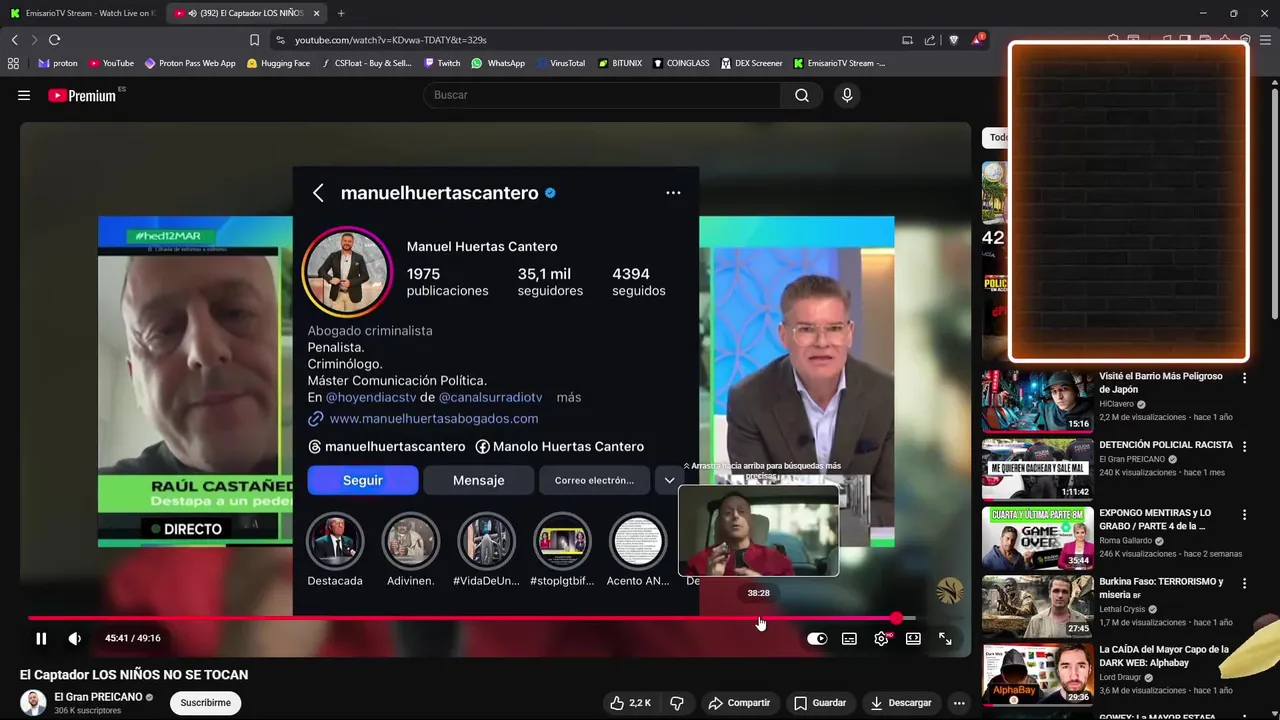Open WhatsApp bookmark
Image resolution: width=1280 pixels, height=720 pixels.
tap(498, 63)
